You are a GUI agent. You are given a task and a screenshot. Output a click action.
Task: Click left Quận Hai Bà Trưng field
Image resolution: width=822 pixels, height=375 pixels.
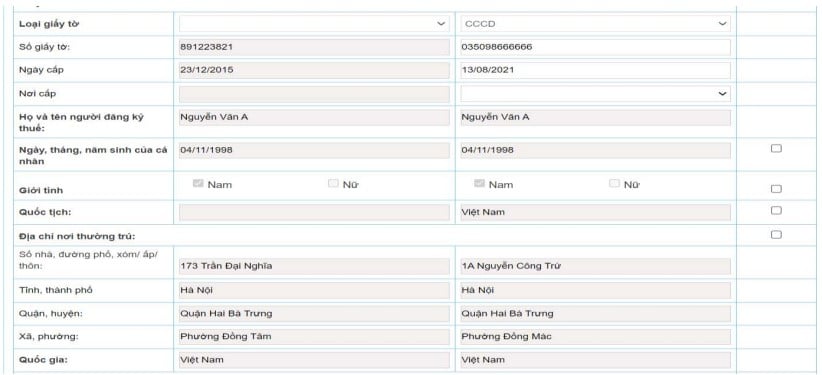point(314,314)
